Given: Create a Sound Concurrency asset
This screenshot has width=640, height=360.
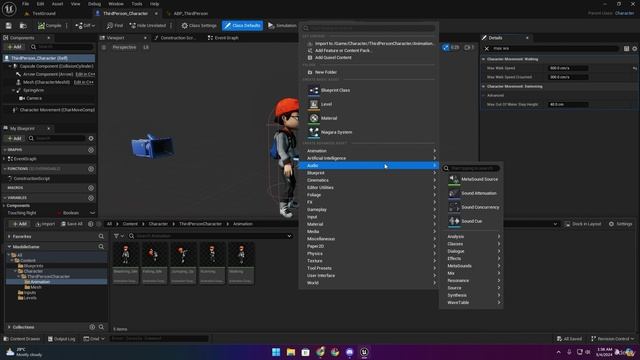Looking at the screenshot, I should tap(472, 207).
